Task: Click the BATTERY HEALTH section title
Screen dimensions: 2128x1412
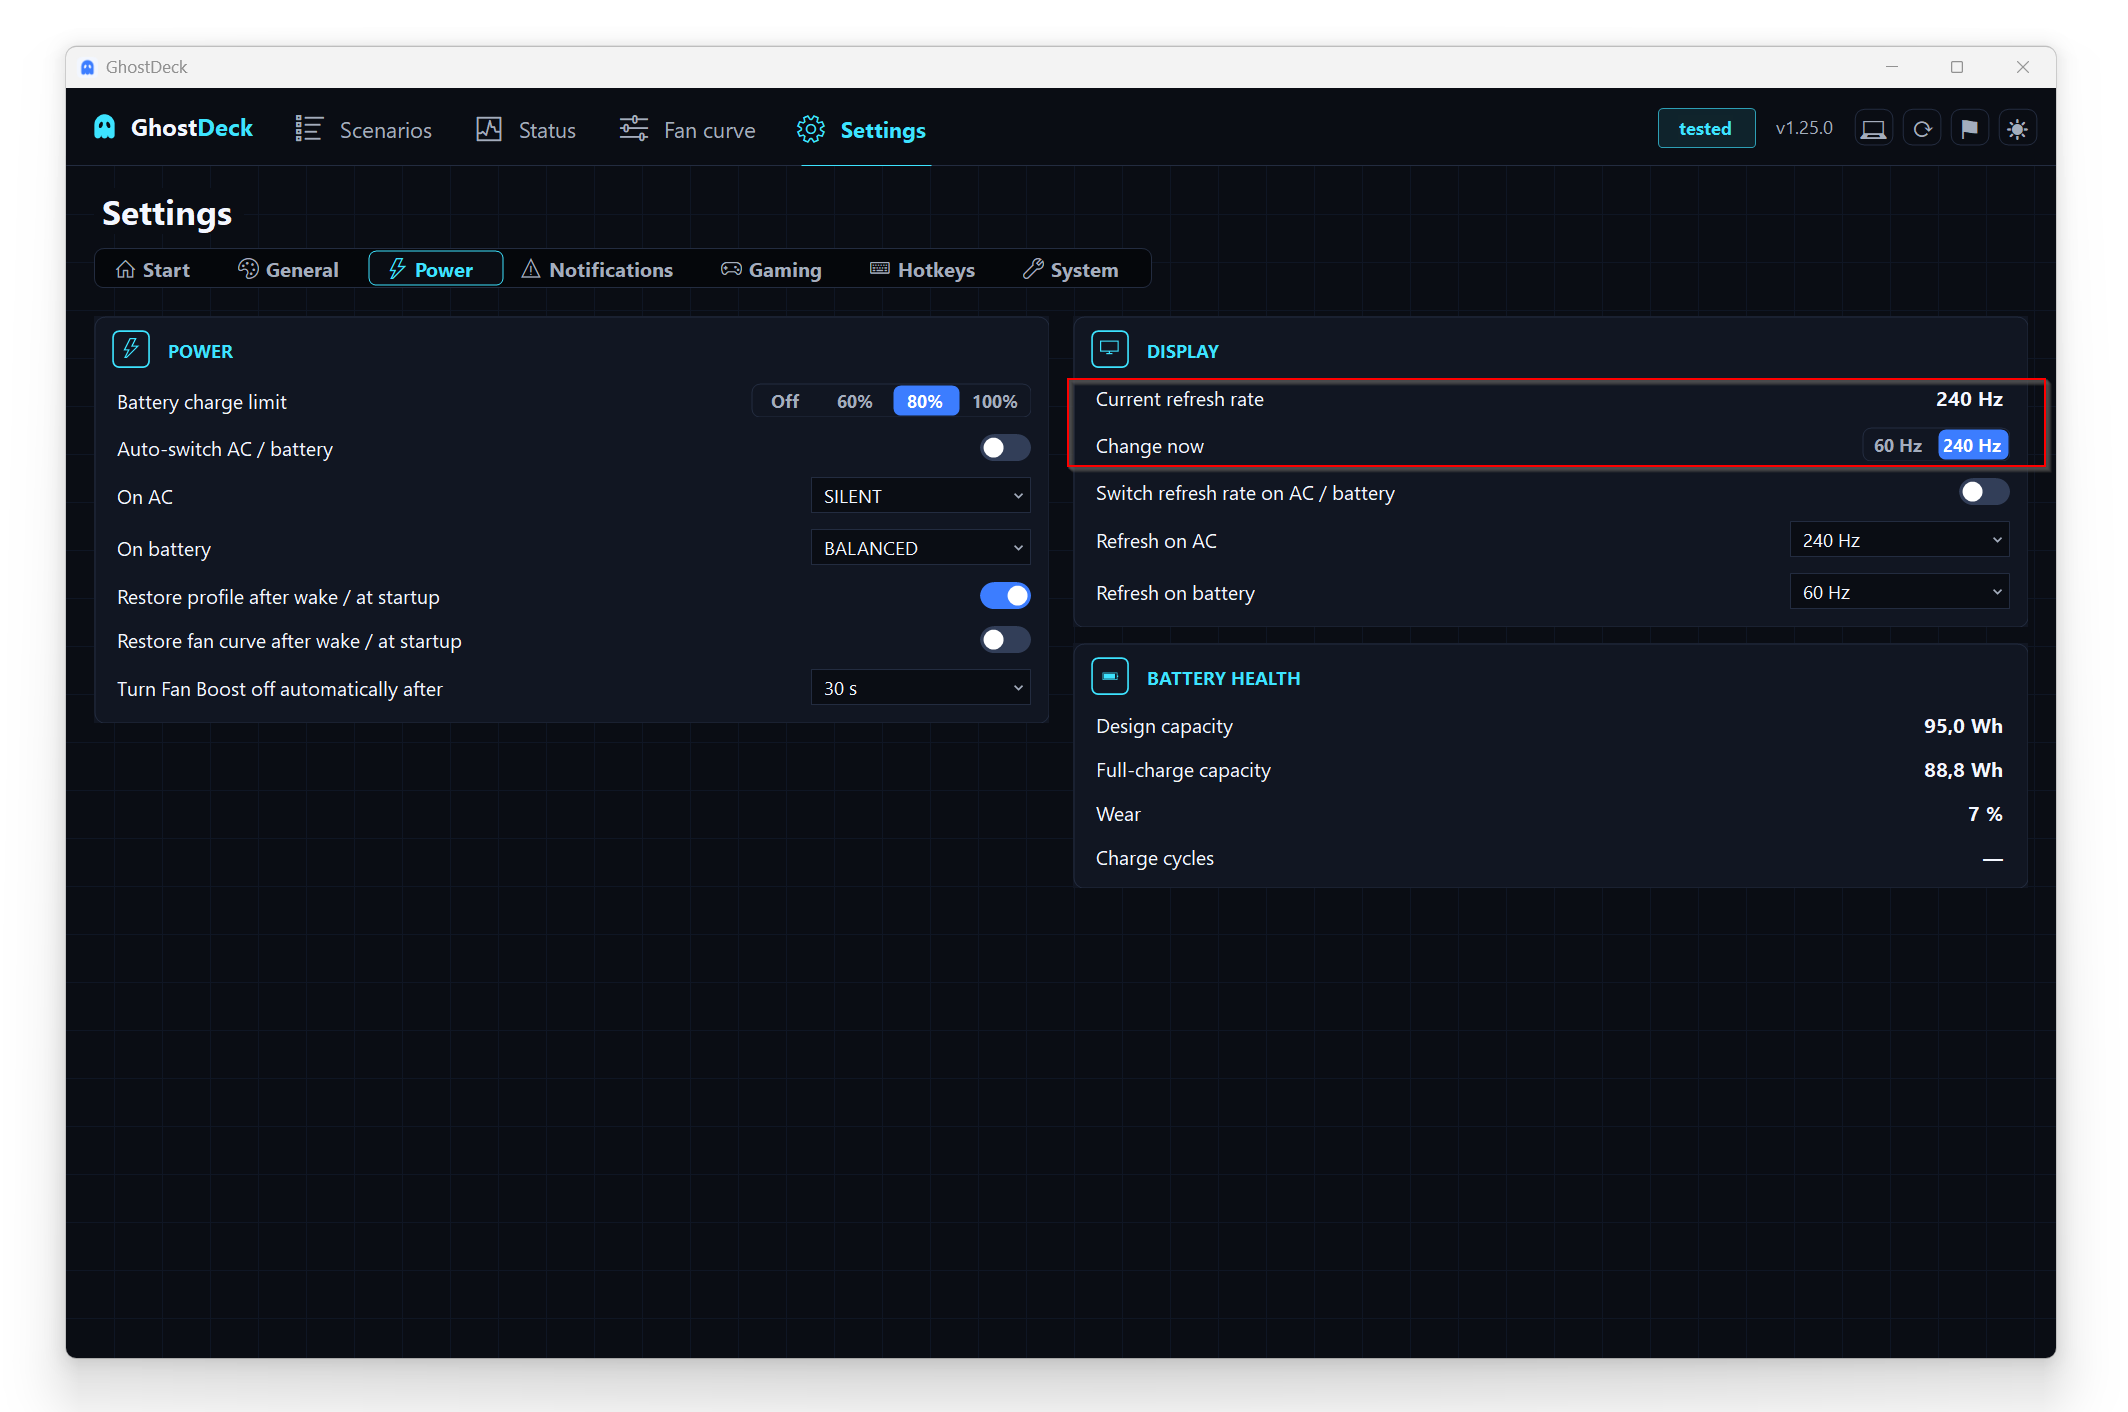Action: click(x=1223, y=678)
